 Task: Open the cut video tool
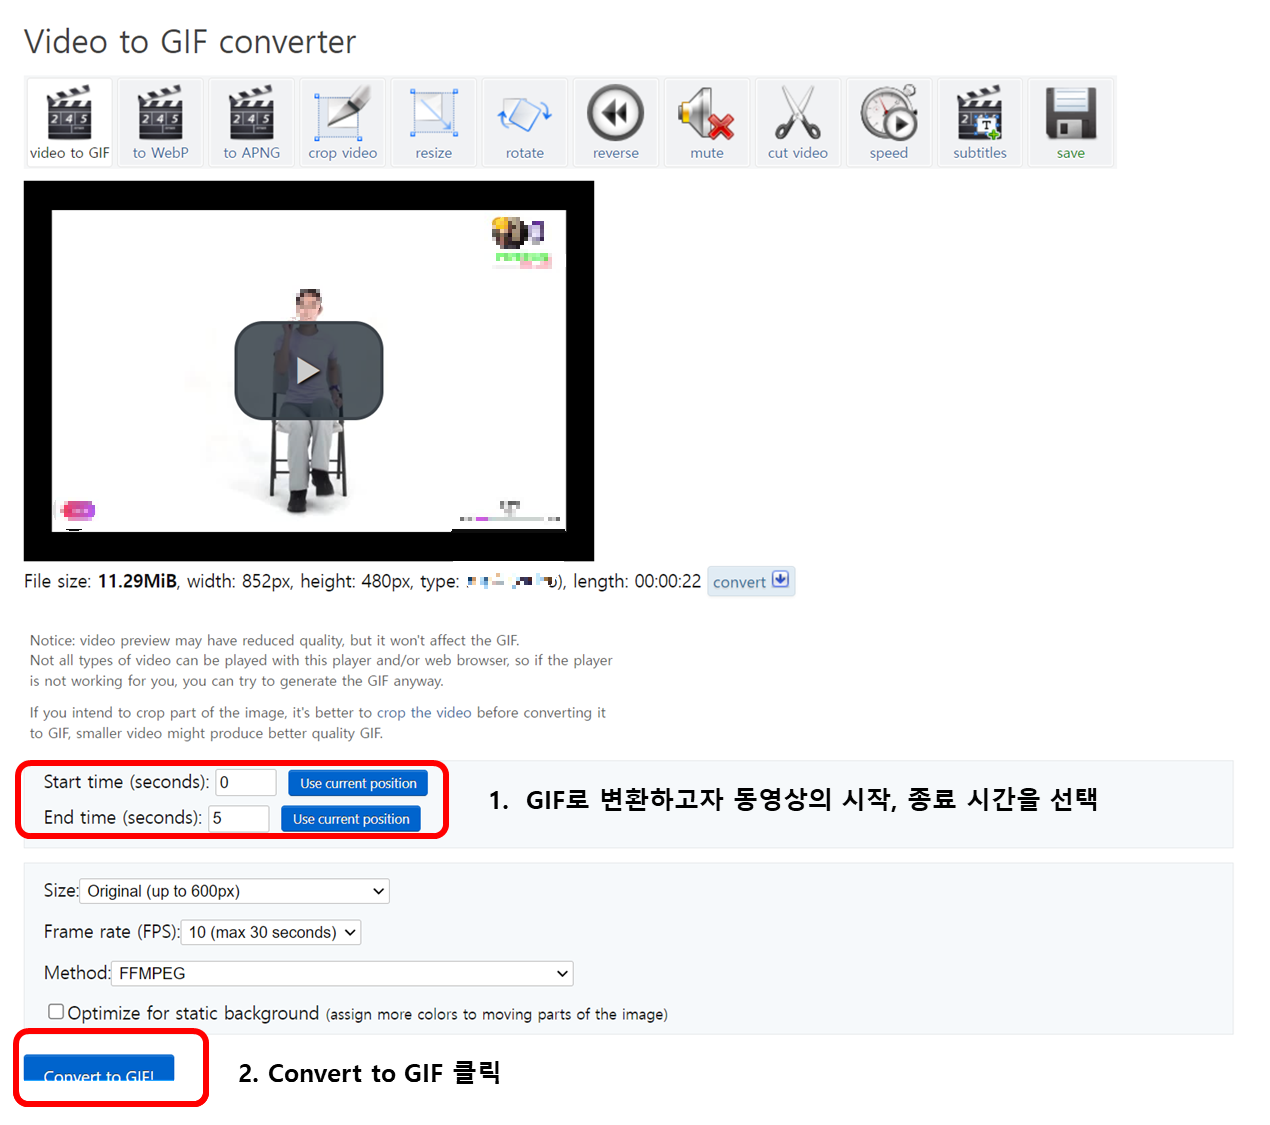click(797, 120)
